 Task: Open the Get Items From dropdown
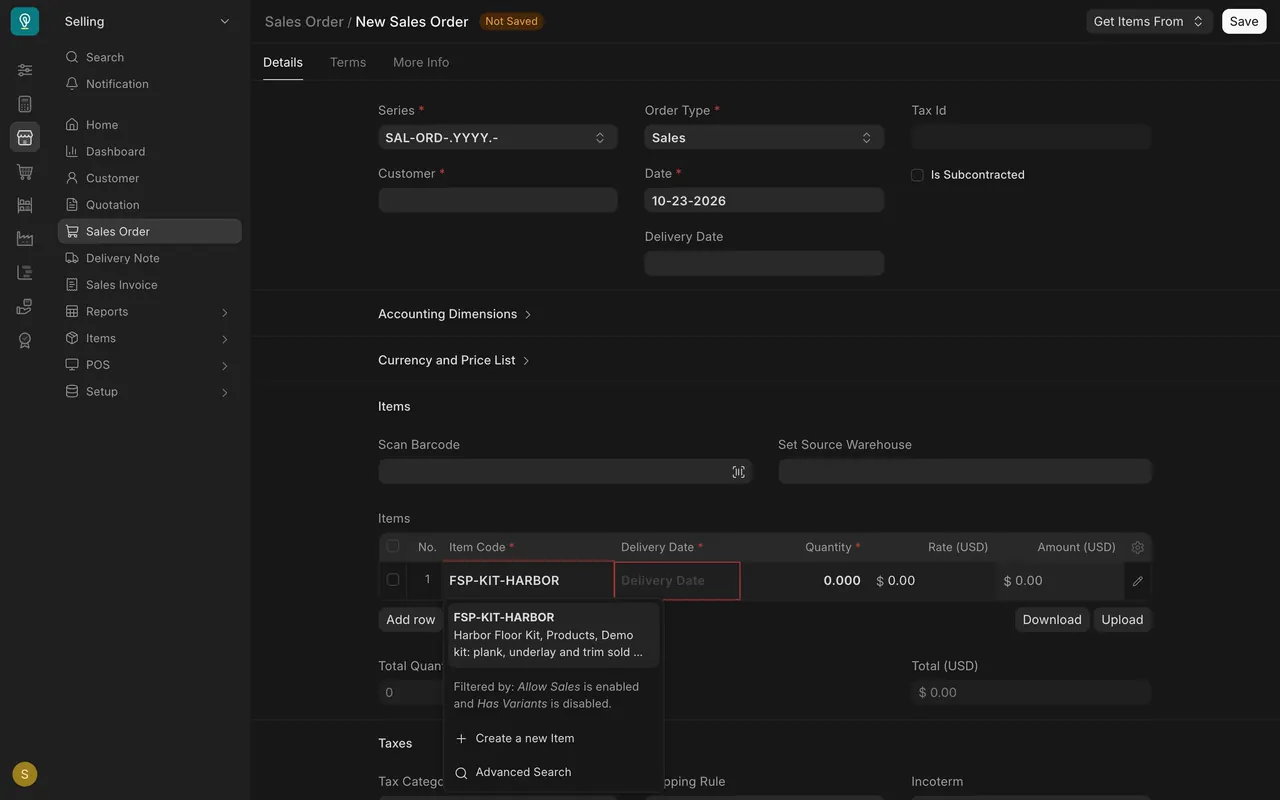[1150, 21]
